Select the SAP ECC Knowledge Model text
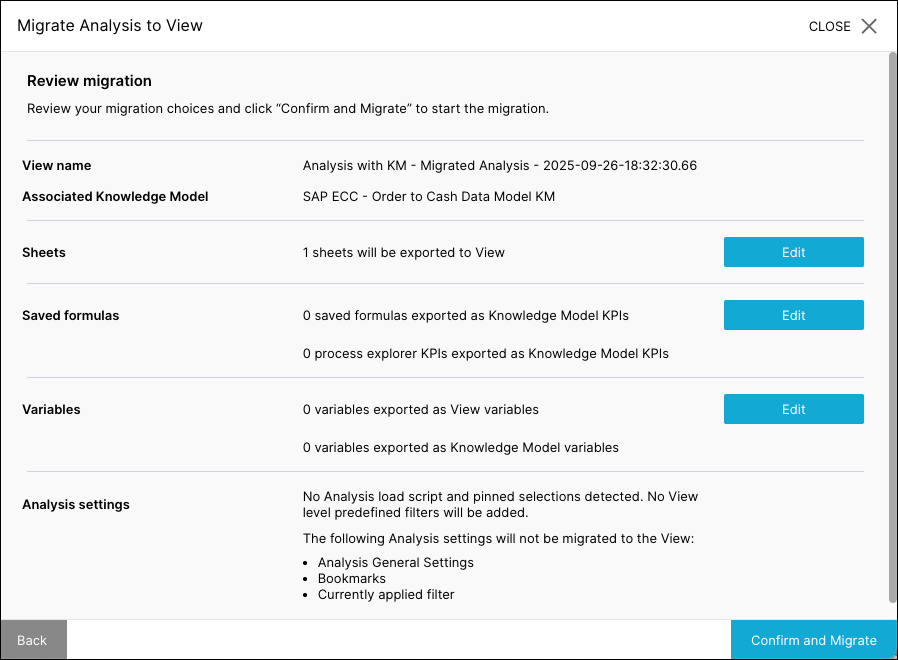 coord(428,197)
